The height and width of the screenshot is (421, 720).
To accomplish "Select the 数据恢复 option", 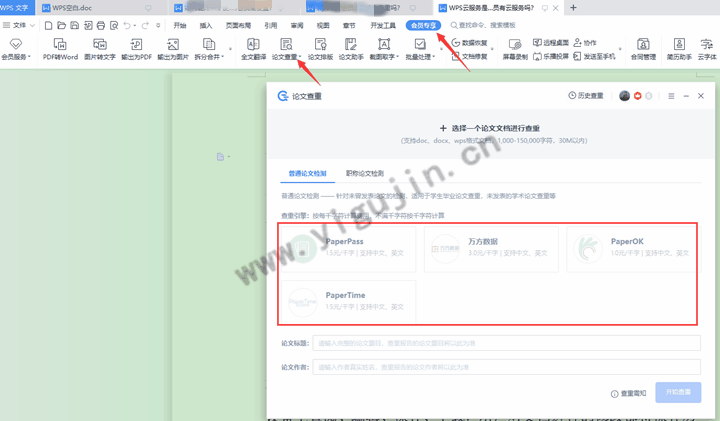I will (x=469, y=43).
